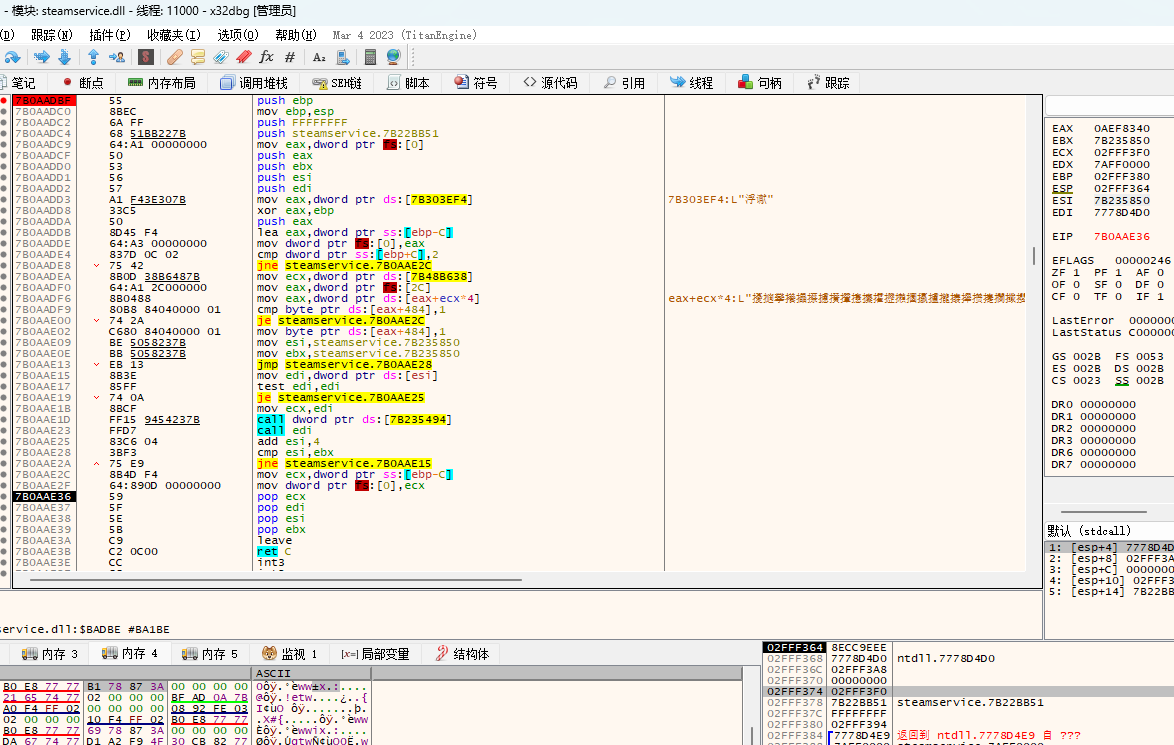The image size is (1174, 745).
Task: Open the Calculator icon
Action: [370, 57]
